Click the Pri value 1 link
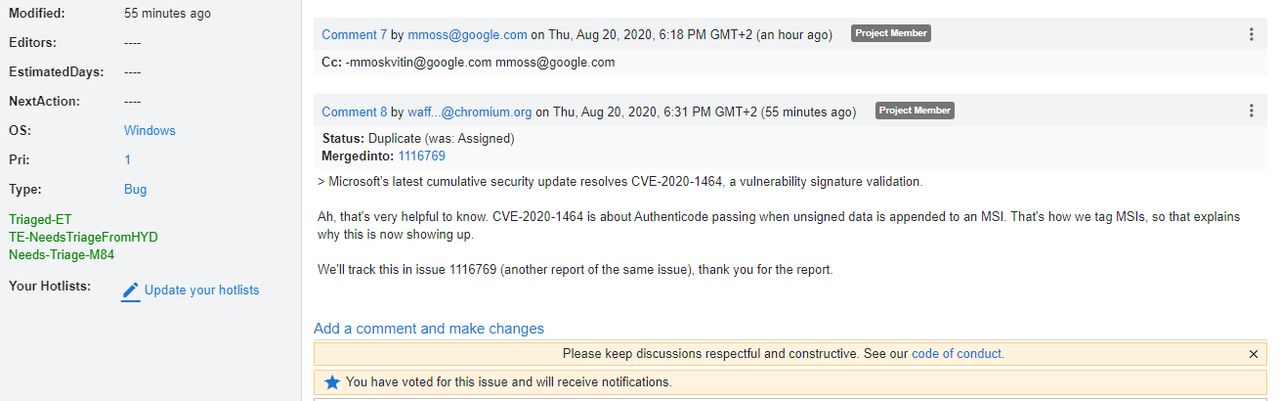 click(x=128, y=160)
